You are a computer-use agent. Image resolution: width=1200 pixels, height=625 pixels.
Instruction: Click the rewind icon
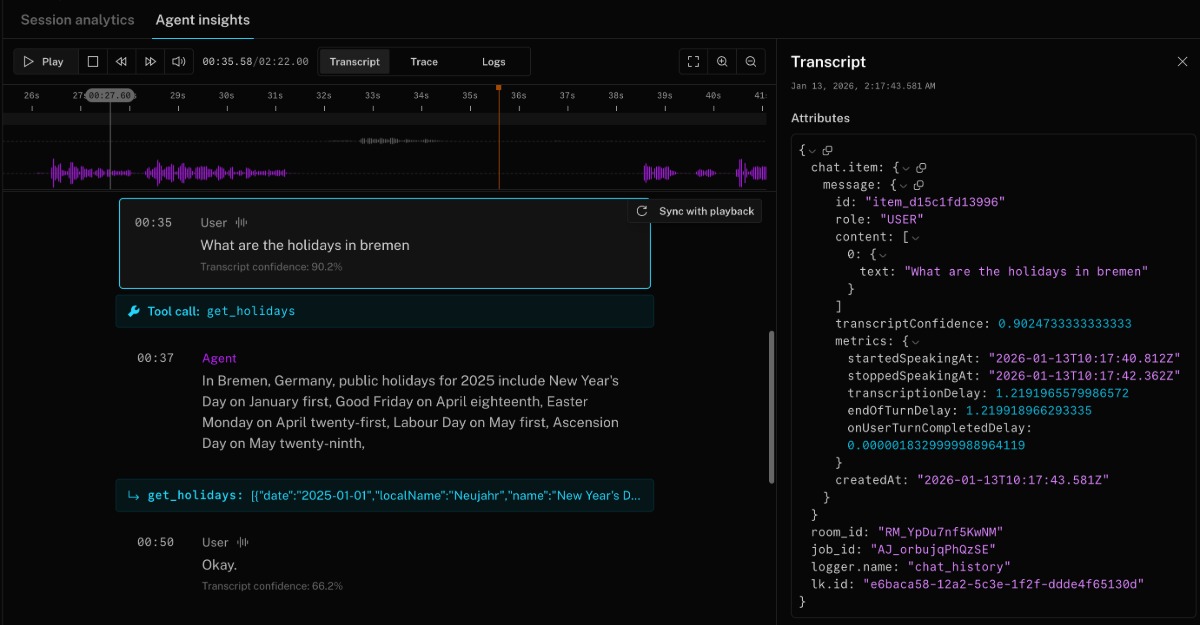121,62
